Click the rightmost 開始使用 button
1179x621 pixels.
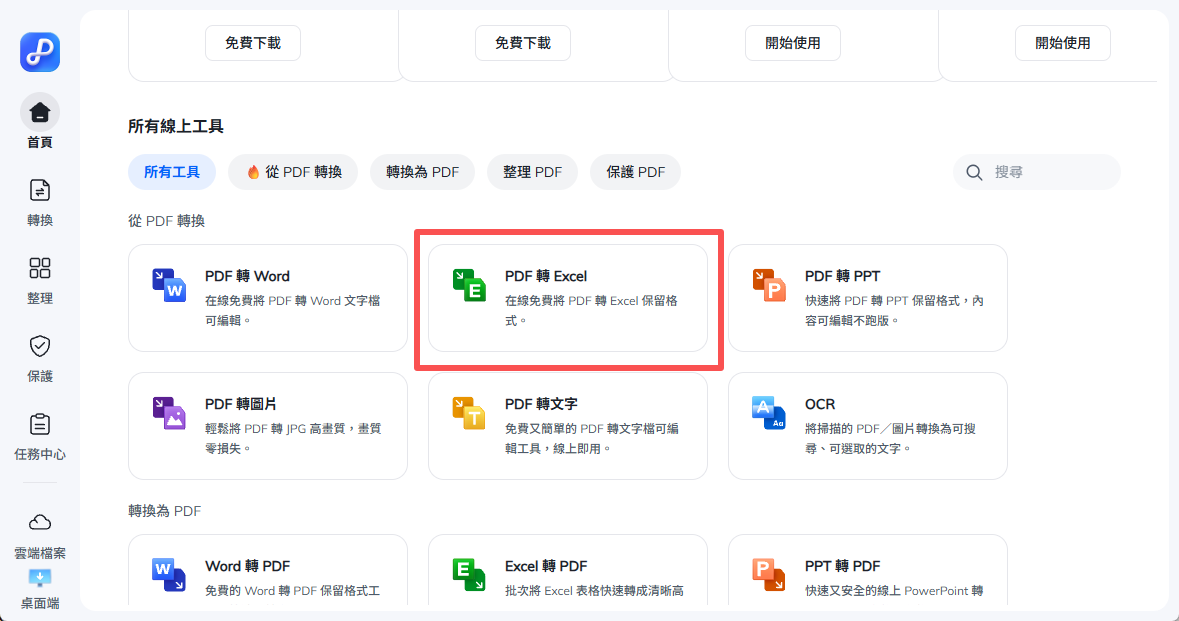(x=1062, y=42)
